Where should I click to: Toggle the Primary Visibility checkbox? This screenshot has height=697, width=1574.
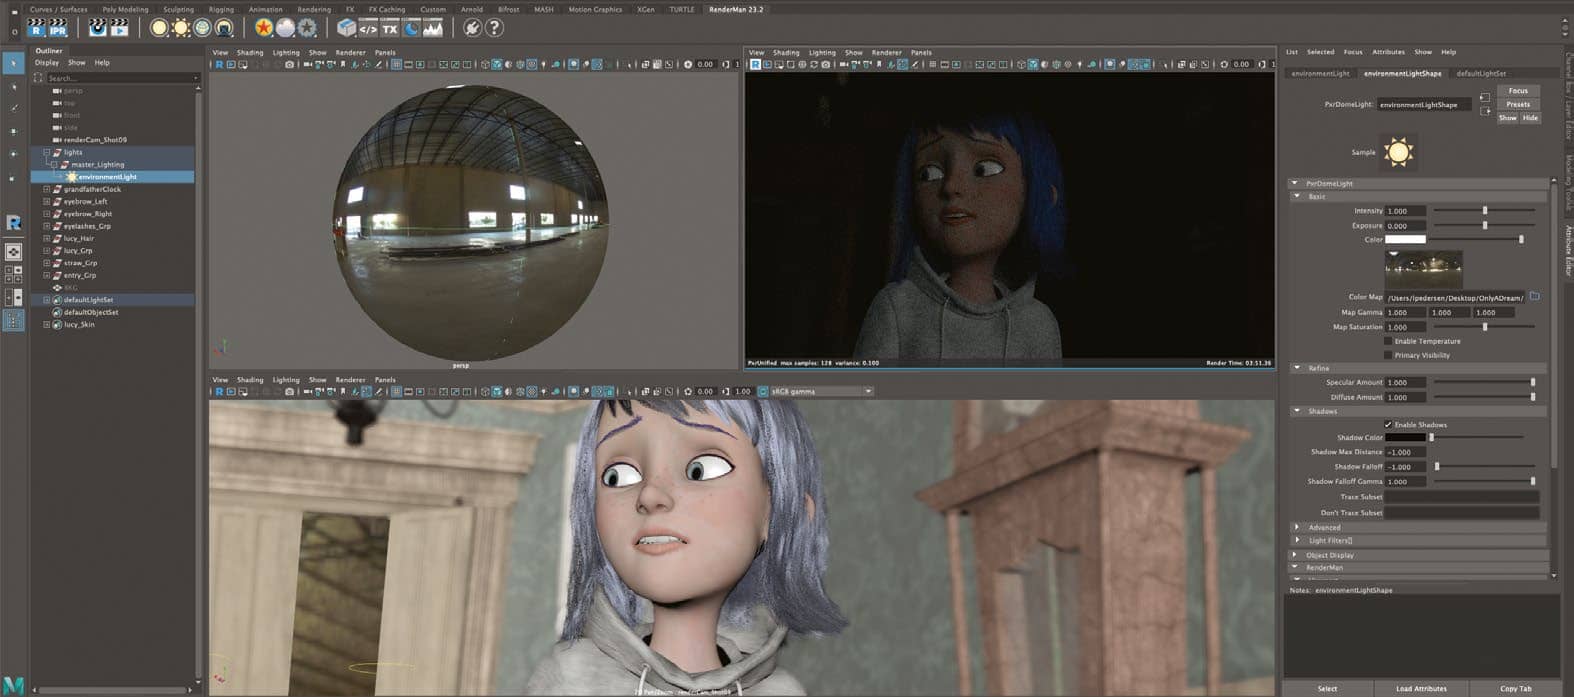tap(1388, 355)
